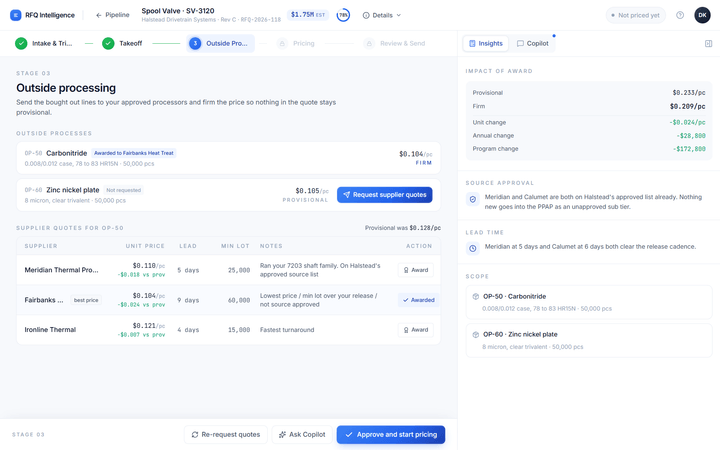Image resolution: width=720 pixels, height=450 pixels.
Task: Click the cube icon on OP-60 scope
Action: coord(476,334)
